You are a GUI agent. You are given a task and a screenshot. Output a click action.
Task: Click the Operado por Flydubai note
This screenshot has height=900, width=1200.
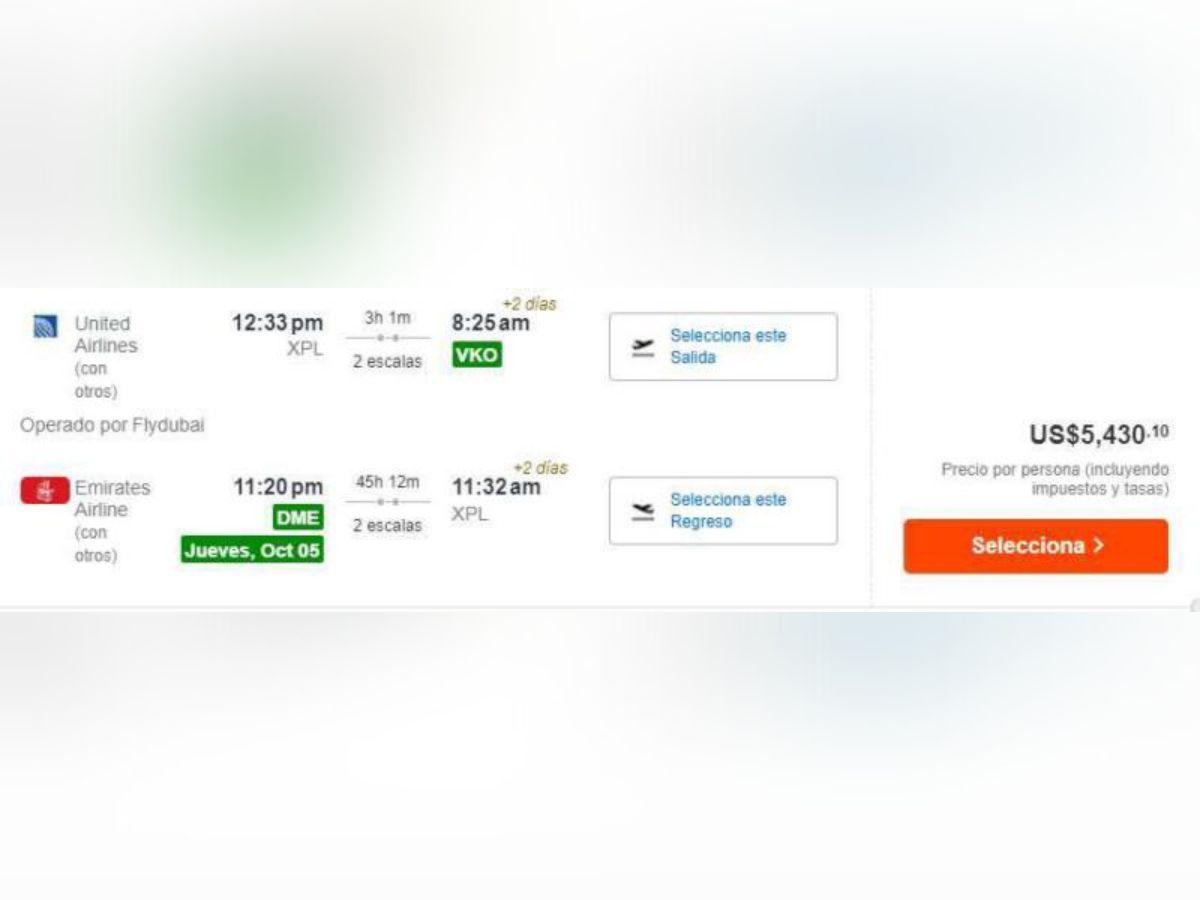(x=112, y=425)
